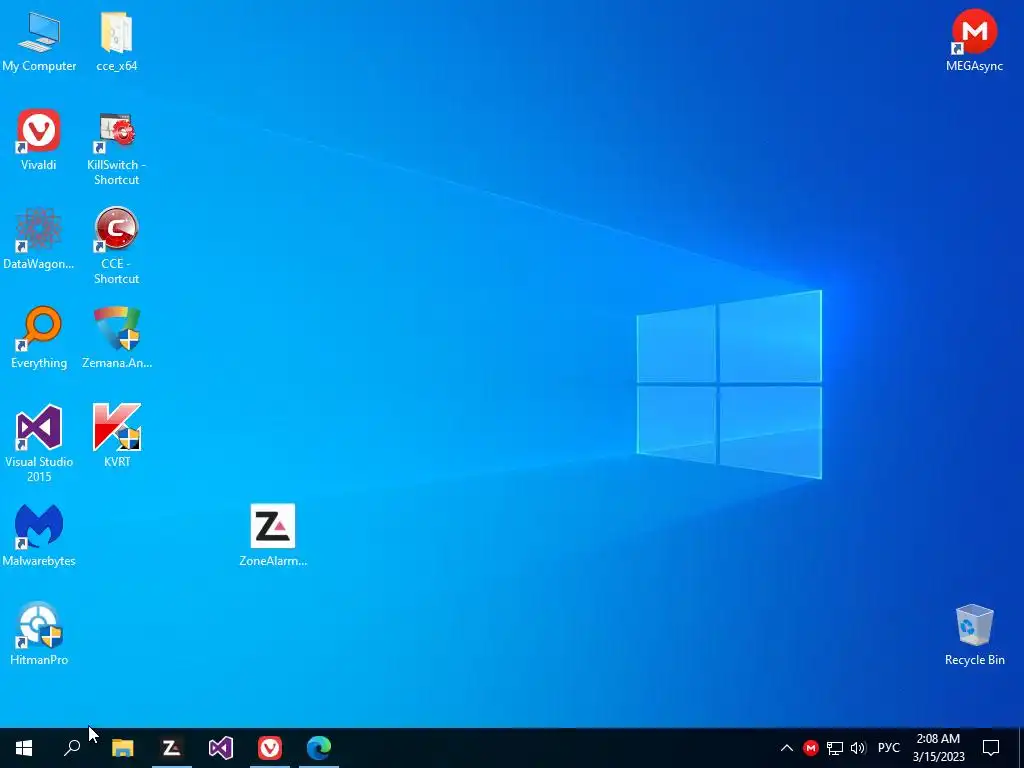Open Vivaldi browser from taskbar
The height and width of the screenshot is (768, 1024).
point(270,748)
